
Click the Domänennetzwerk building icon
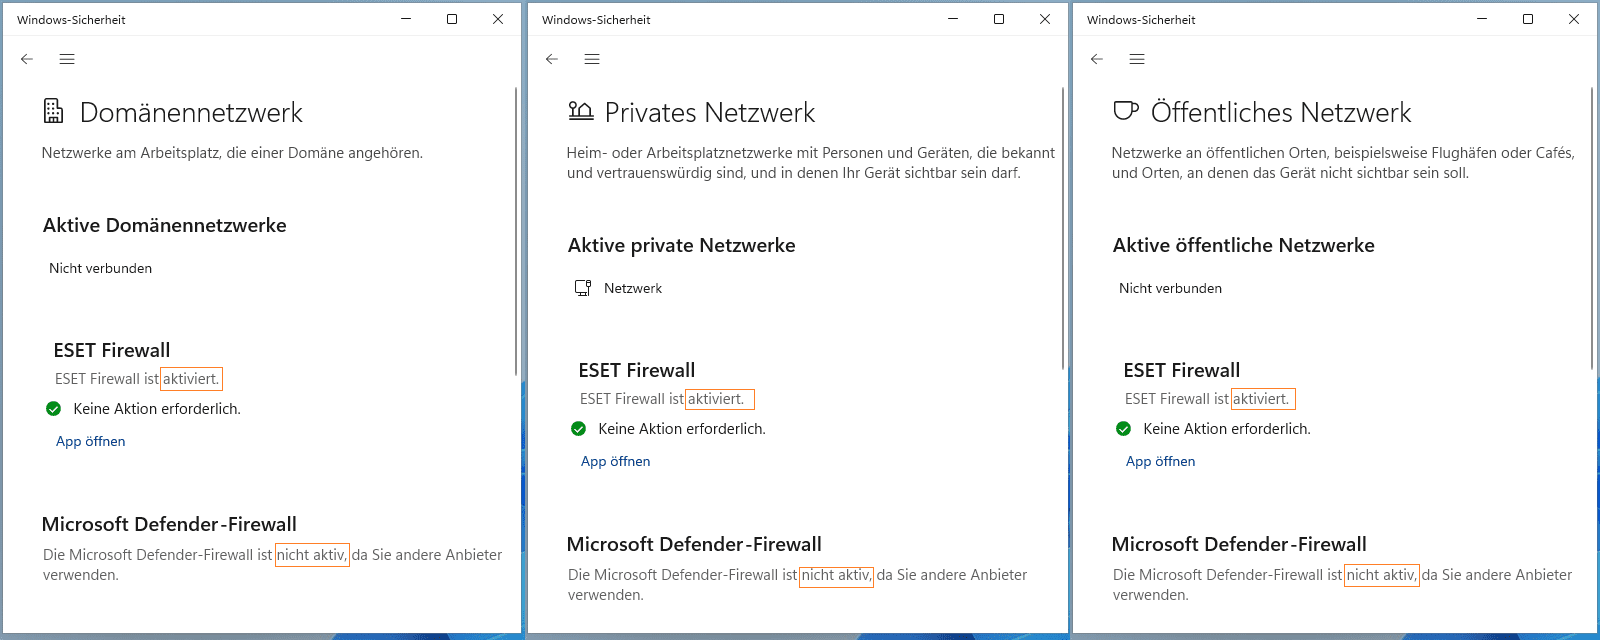pos(54,111)
